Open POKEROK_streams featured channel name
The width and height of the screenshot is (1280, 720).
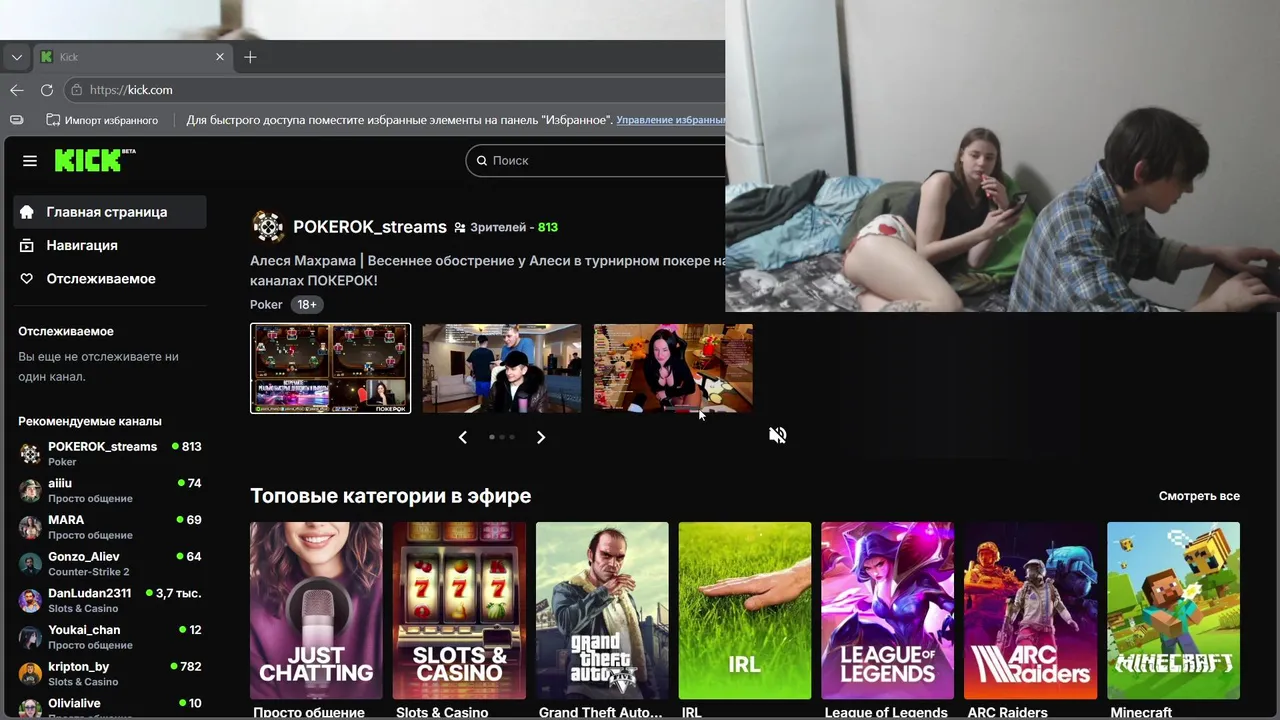(370, 227)
